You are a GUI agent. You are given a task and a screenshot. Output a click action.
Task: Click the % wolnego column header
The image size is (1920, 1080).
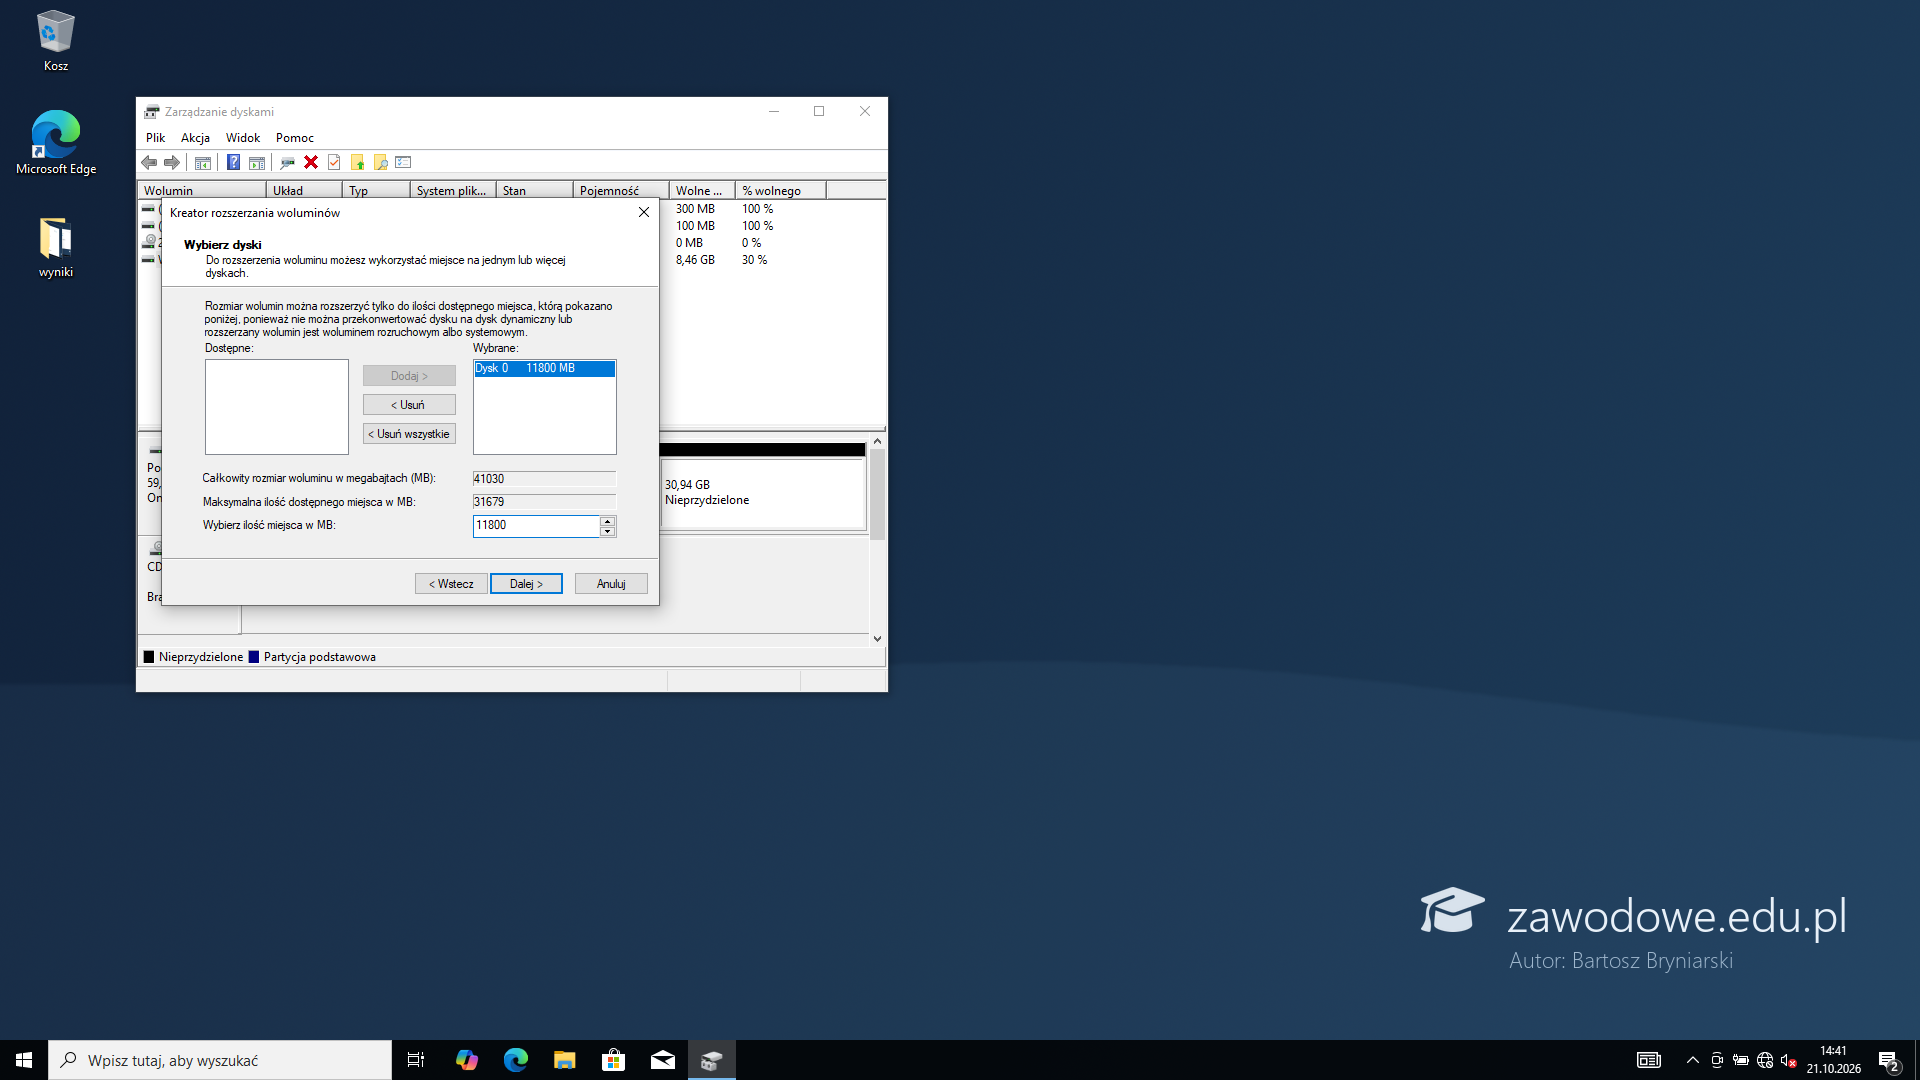point(780,191)
